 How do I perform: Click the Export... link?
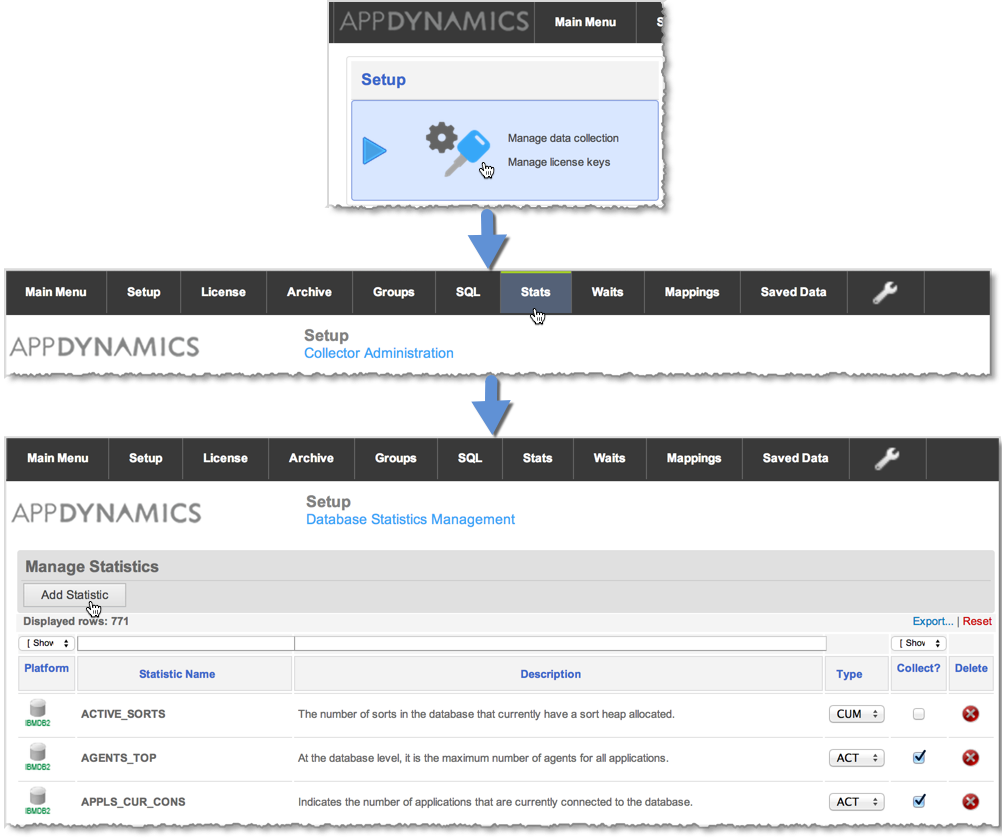pyautogui.click(x=932, y=621)
